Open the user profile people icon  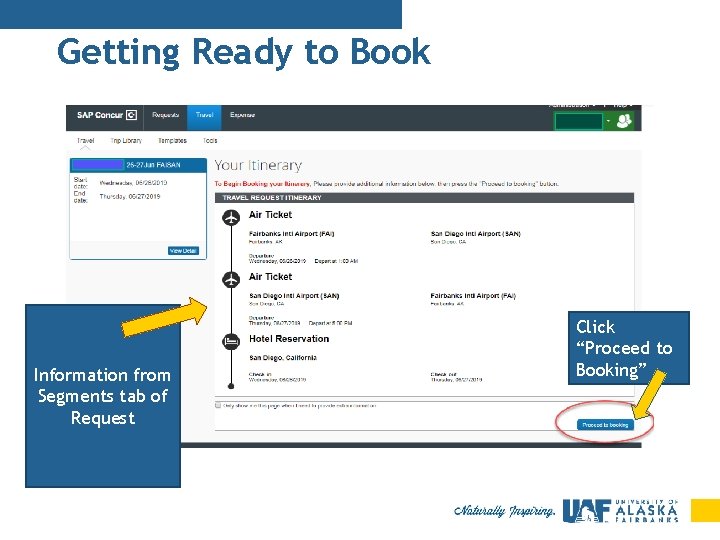point(624,121)
